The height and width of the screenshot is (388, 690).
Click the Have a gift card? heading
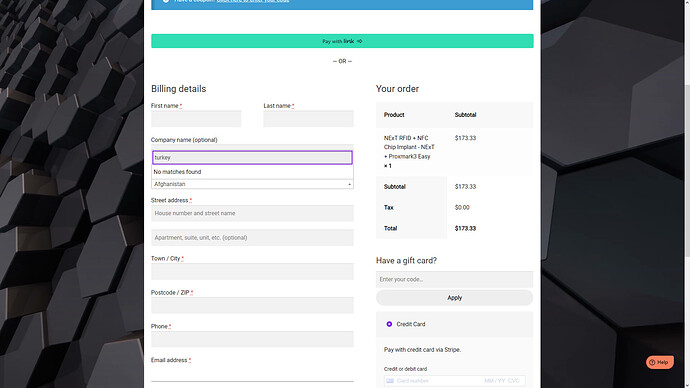406,261
